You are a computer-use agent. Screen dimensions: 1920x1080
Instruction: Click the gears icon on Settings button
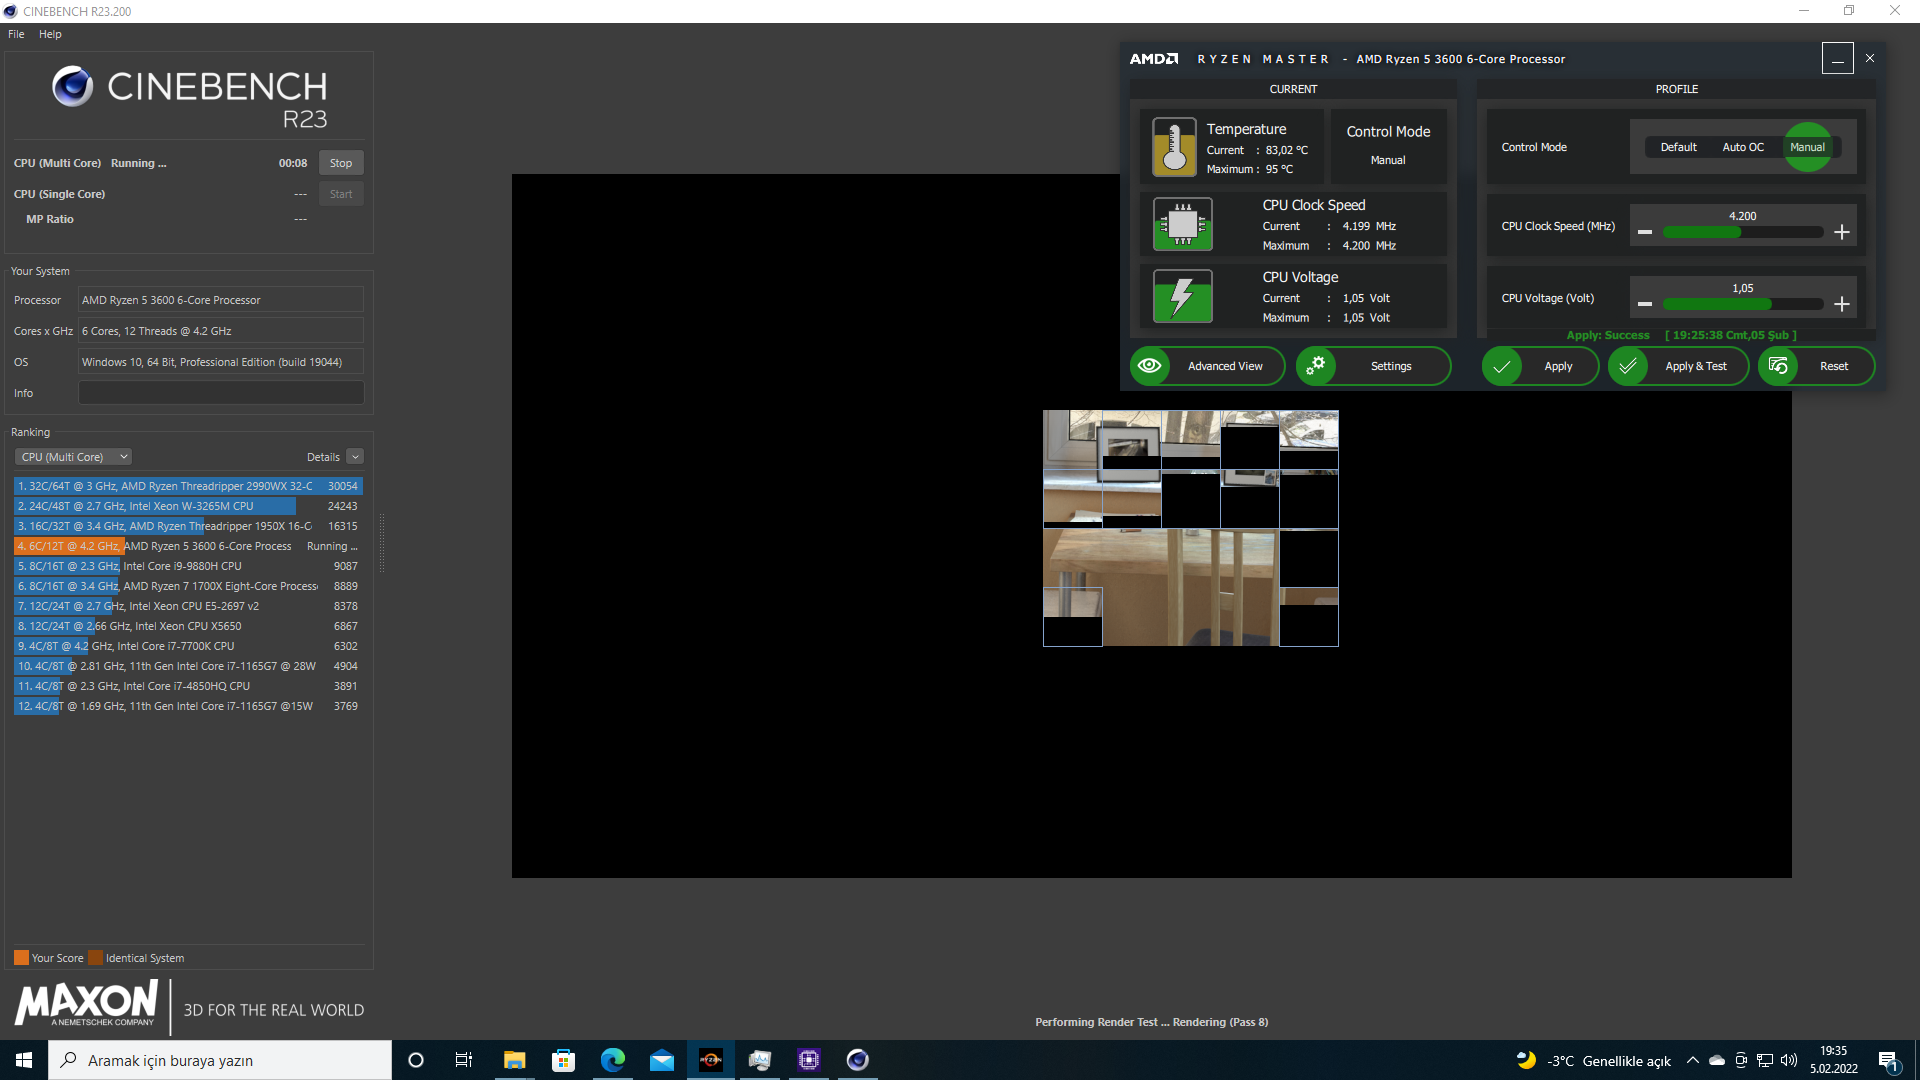[1316, 366]
